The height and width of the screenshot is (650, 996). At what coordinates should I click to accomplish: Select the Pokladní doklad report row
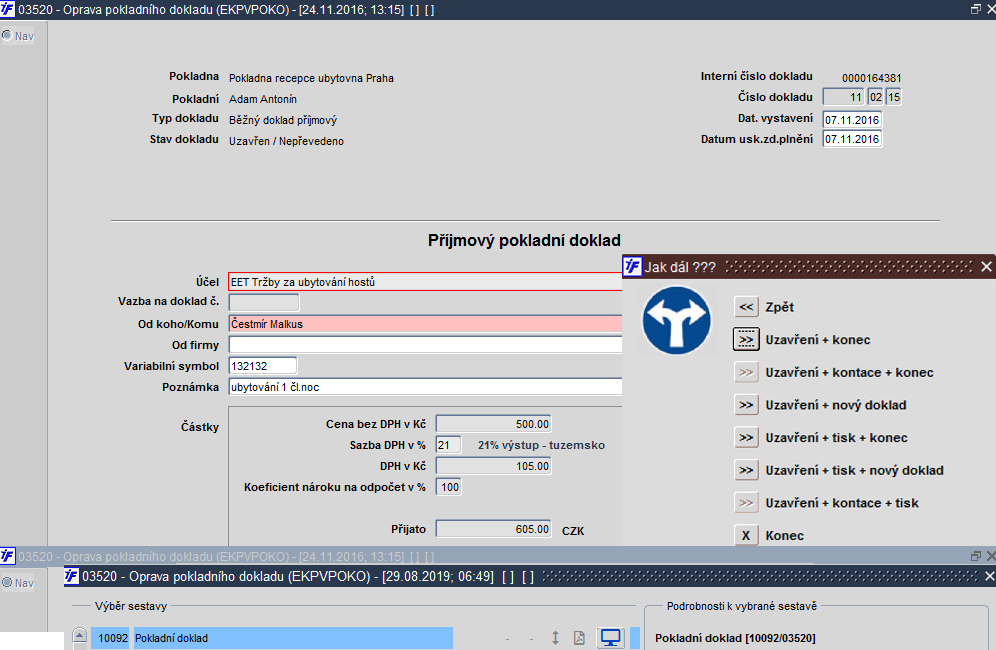[x=272, y=638]
